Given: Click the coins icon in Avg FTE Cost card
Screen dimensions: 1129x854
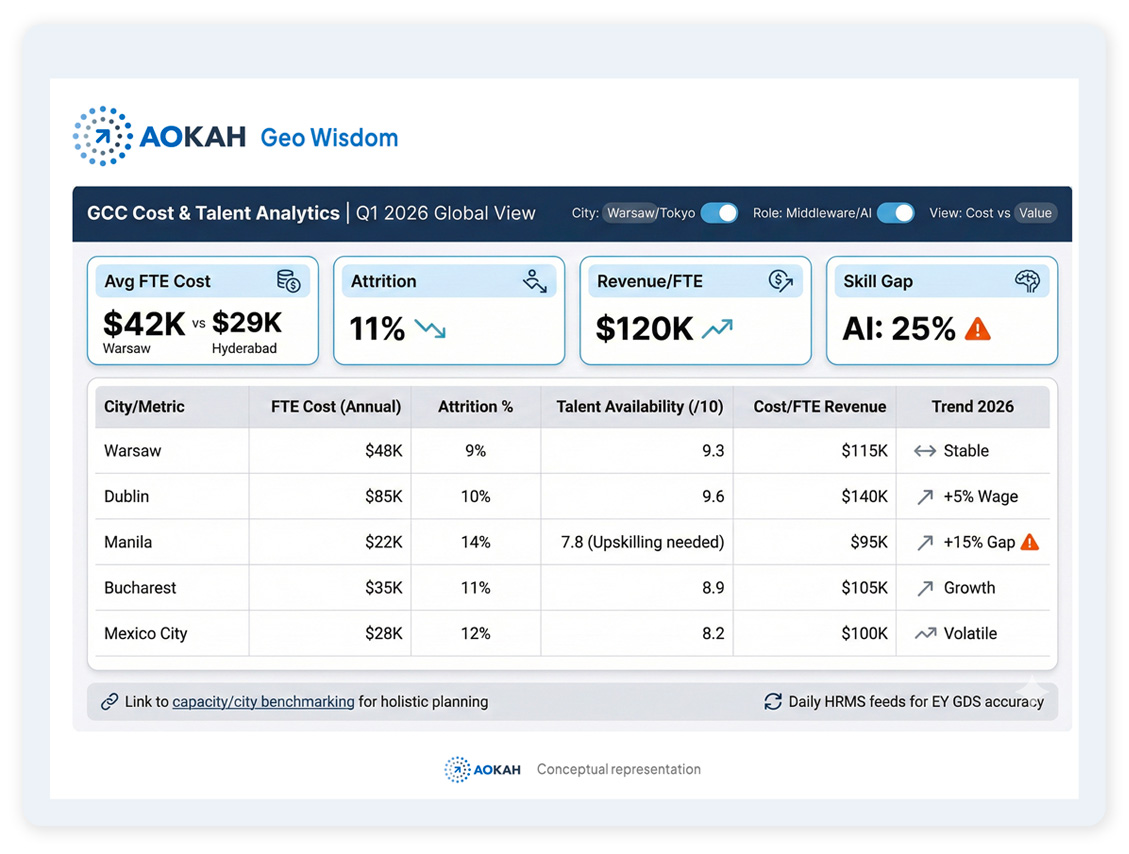Looking at the screenshot, I should point(289,281).
